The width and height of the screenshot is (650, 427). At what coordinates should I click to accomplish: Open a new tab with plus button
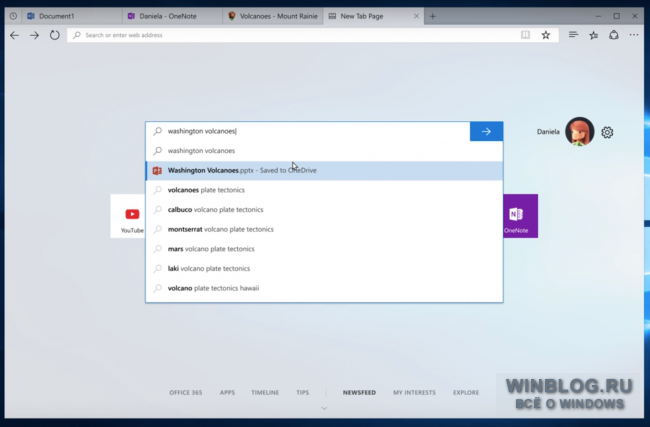pyautogui.click(x=433, y=16)
